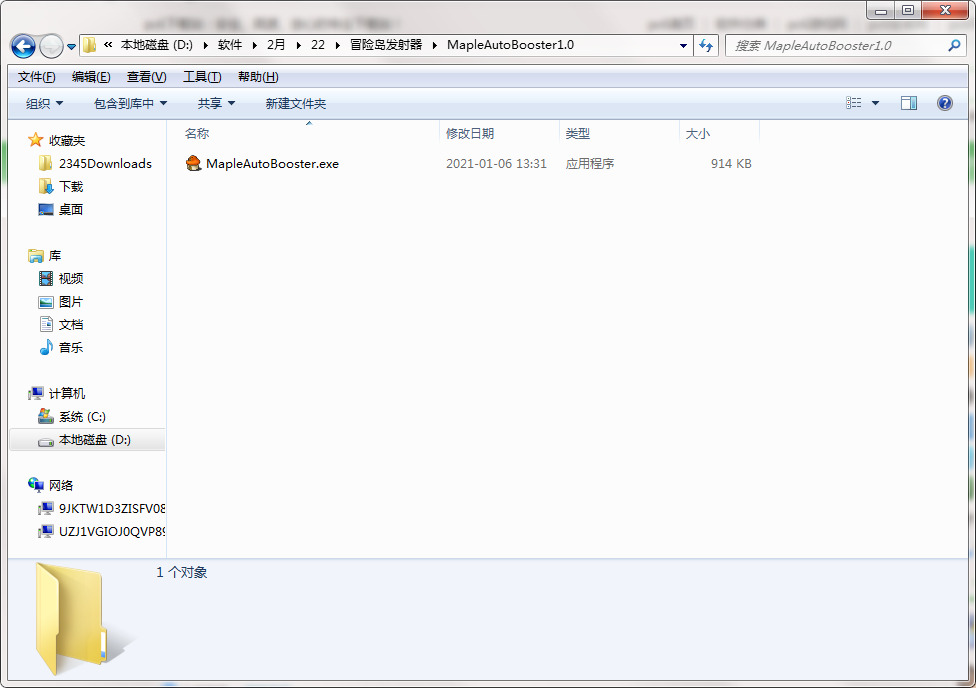Open the 共享 dropdown
This screenshot has height=688, width=976.
pyautogui.click(x=216, y=103)
